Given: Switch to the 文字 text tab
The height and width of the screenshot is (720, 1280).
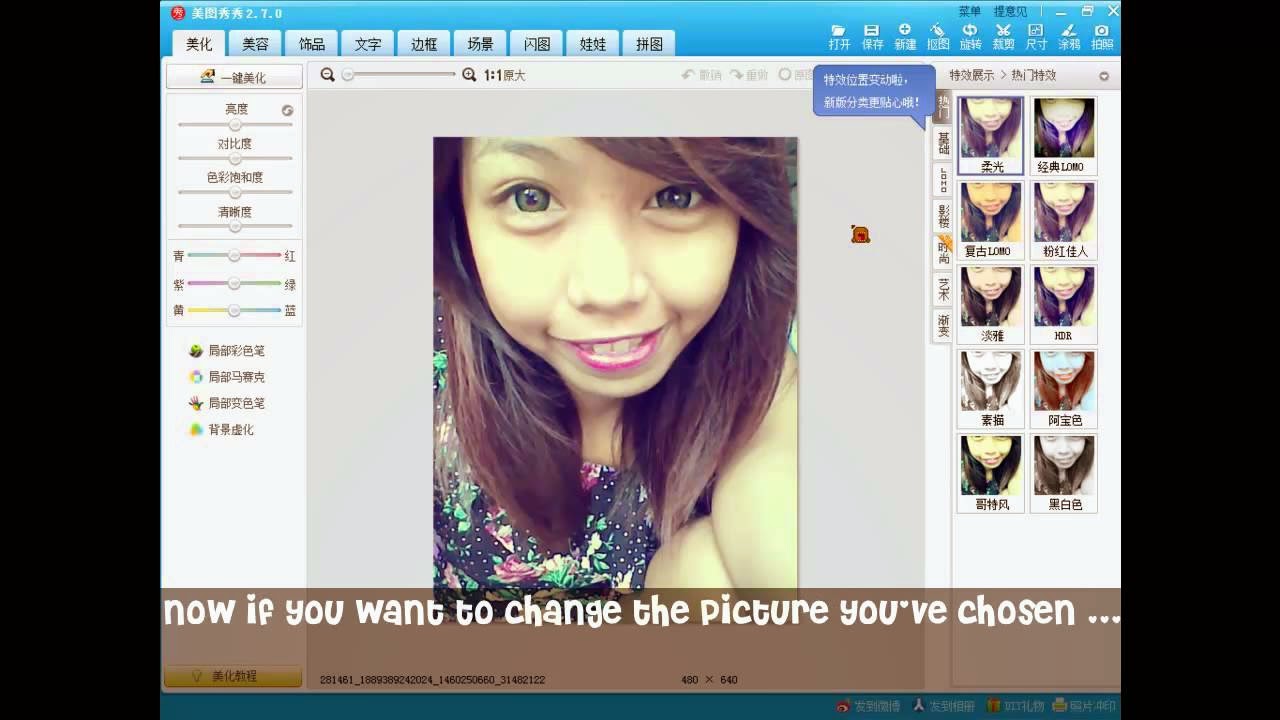Looking at the screenshot, I should [367, 43].
